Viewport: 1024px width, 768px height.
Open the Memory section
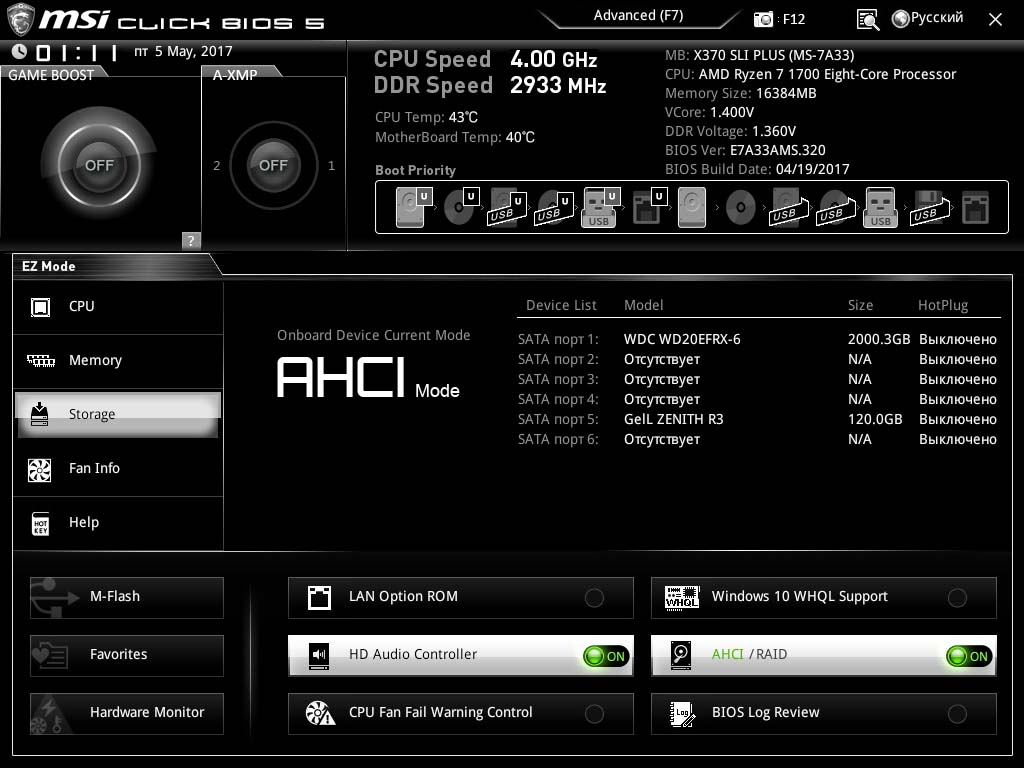pos(118,360)
